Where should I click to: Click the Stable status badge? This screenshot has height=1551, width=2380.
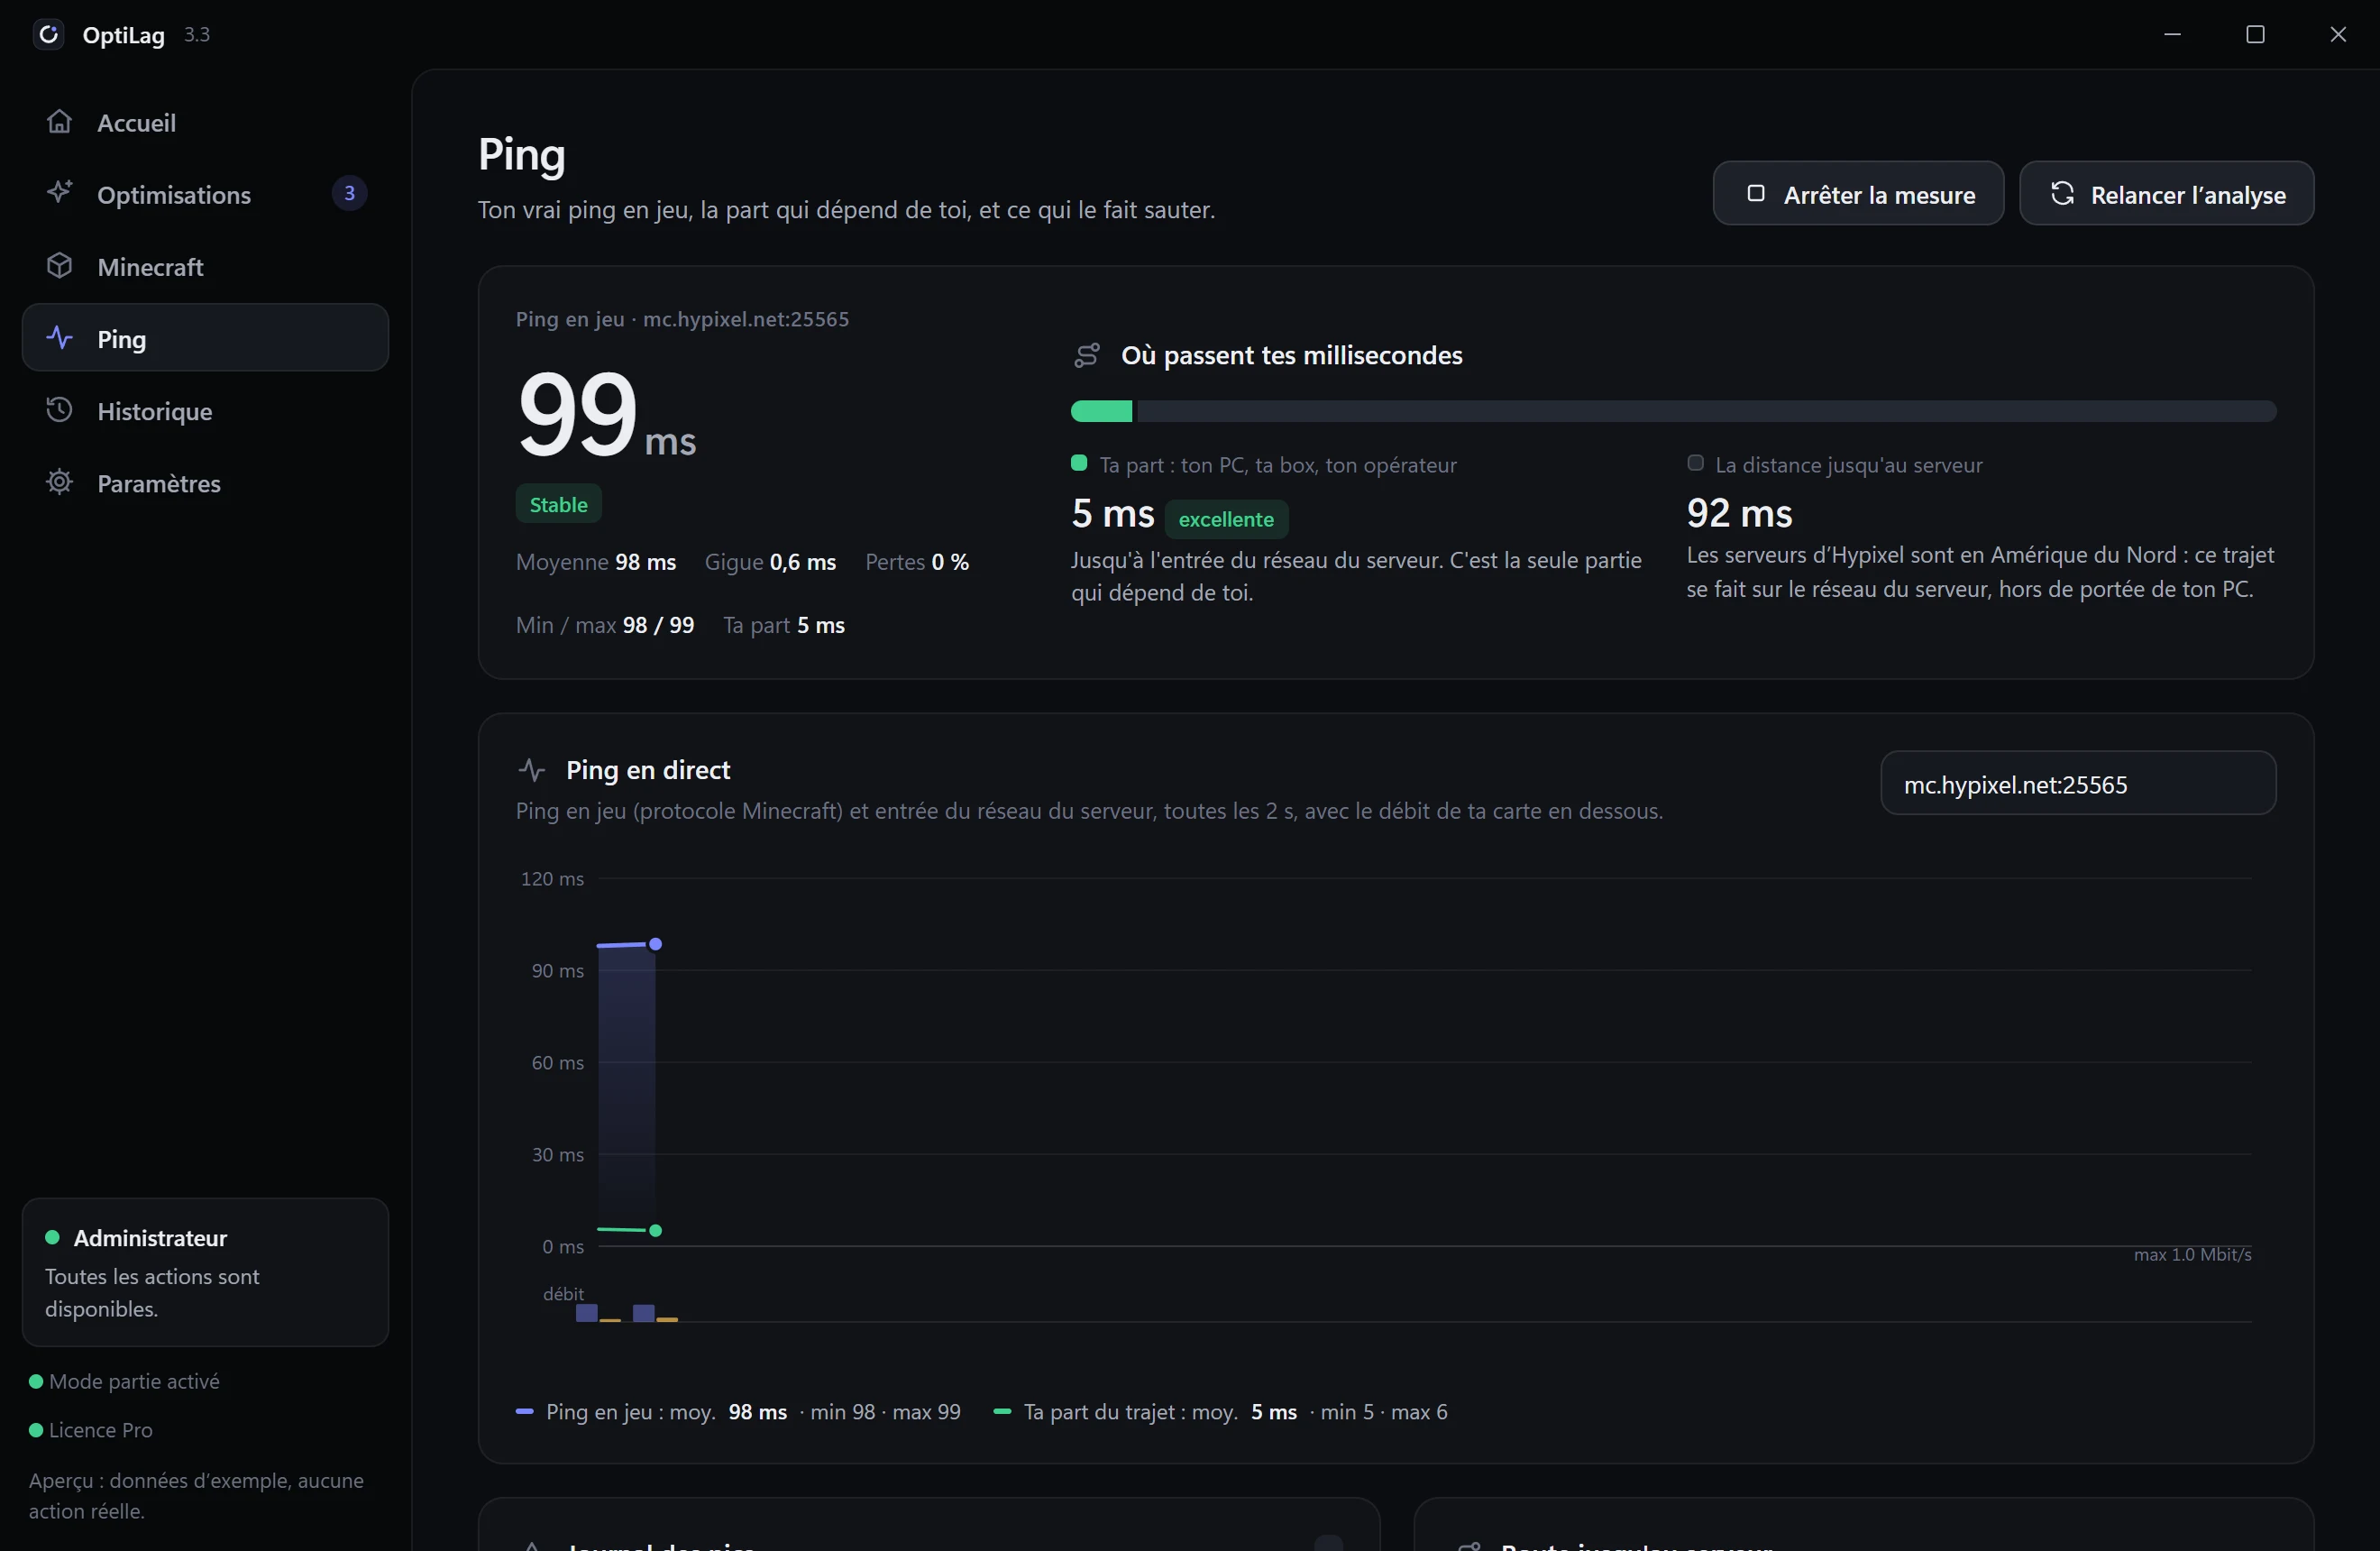point(558,504)
